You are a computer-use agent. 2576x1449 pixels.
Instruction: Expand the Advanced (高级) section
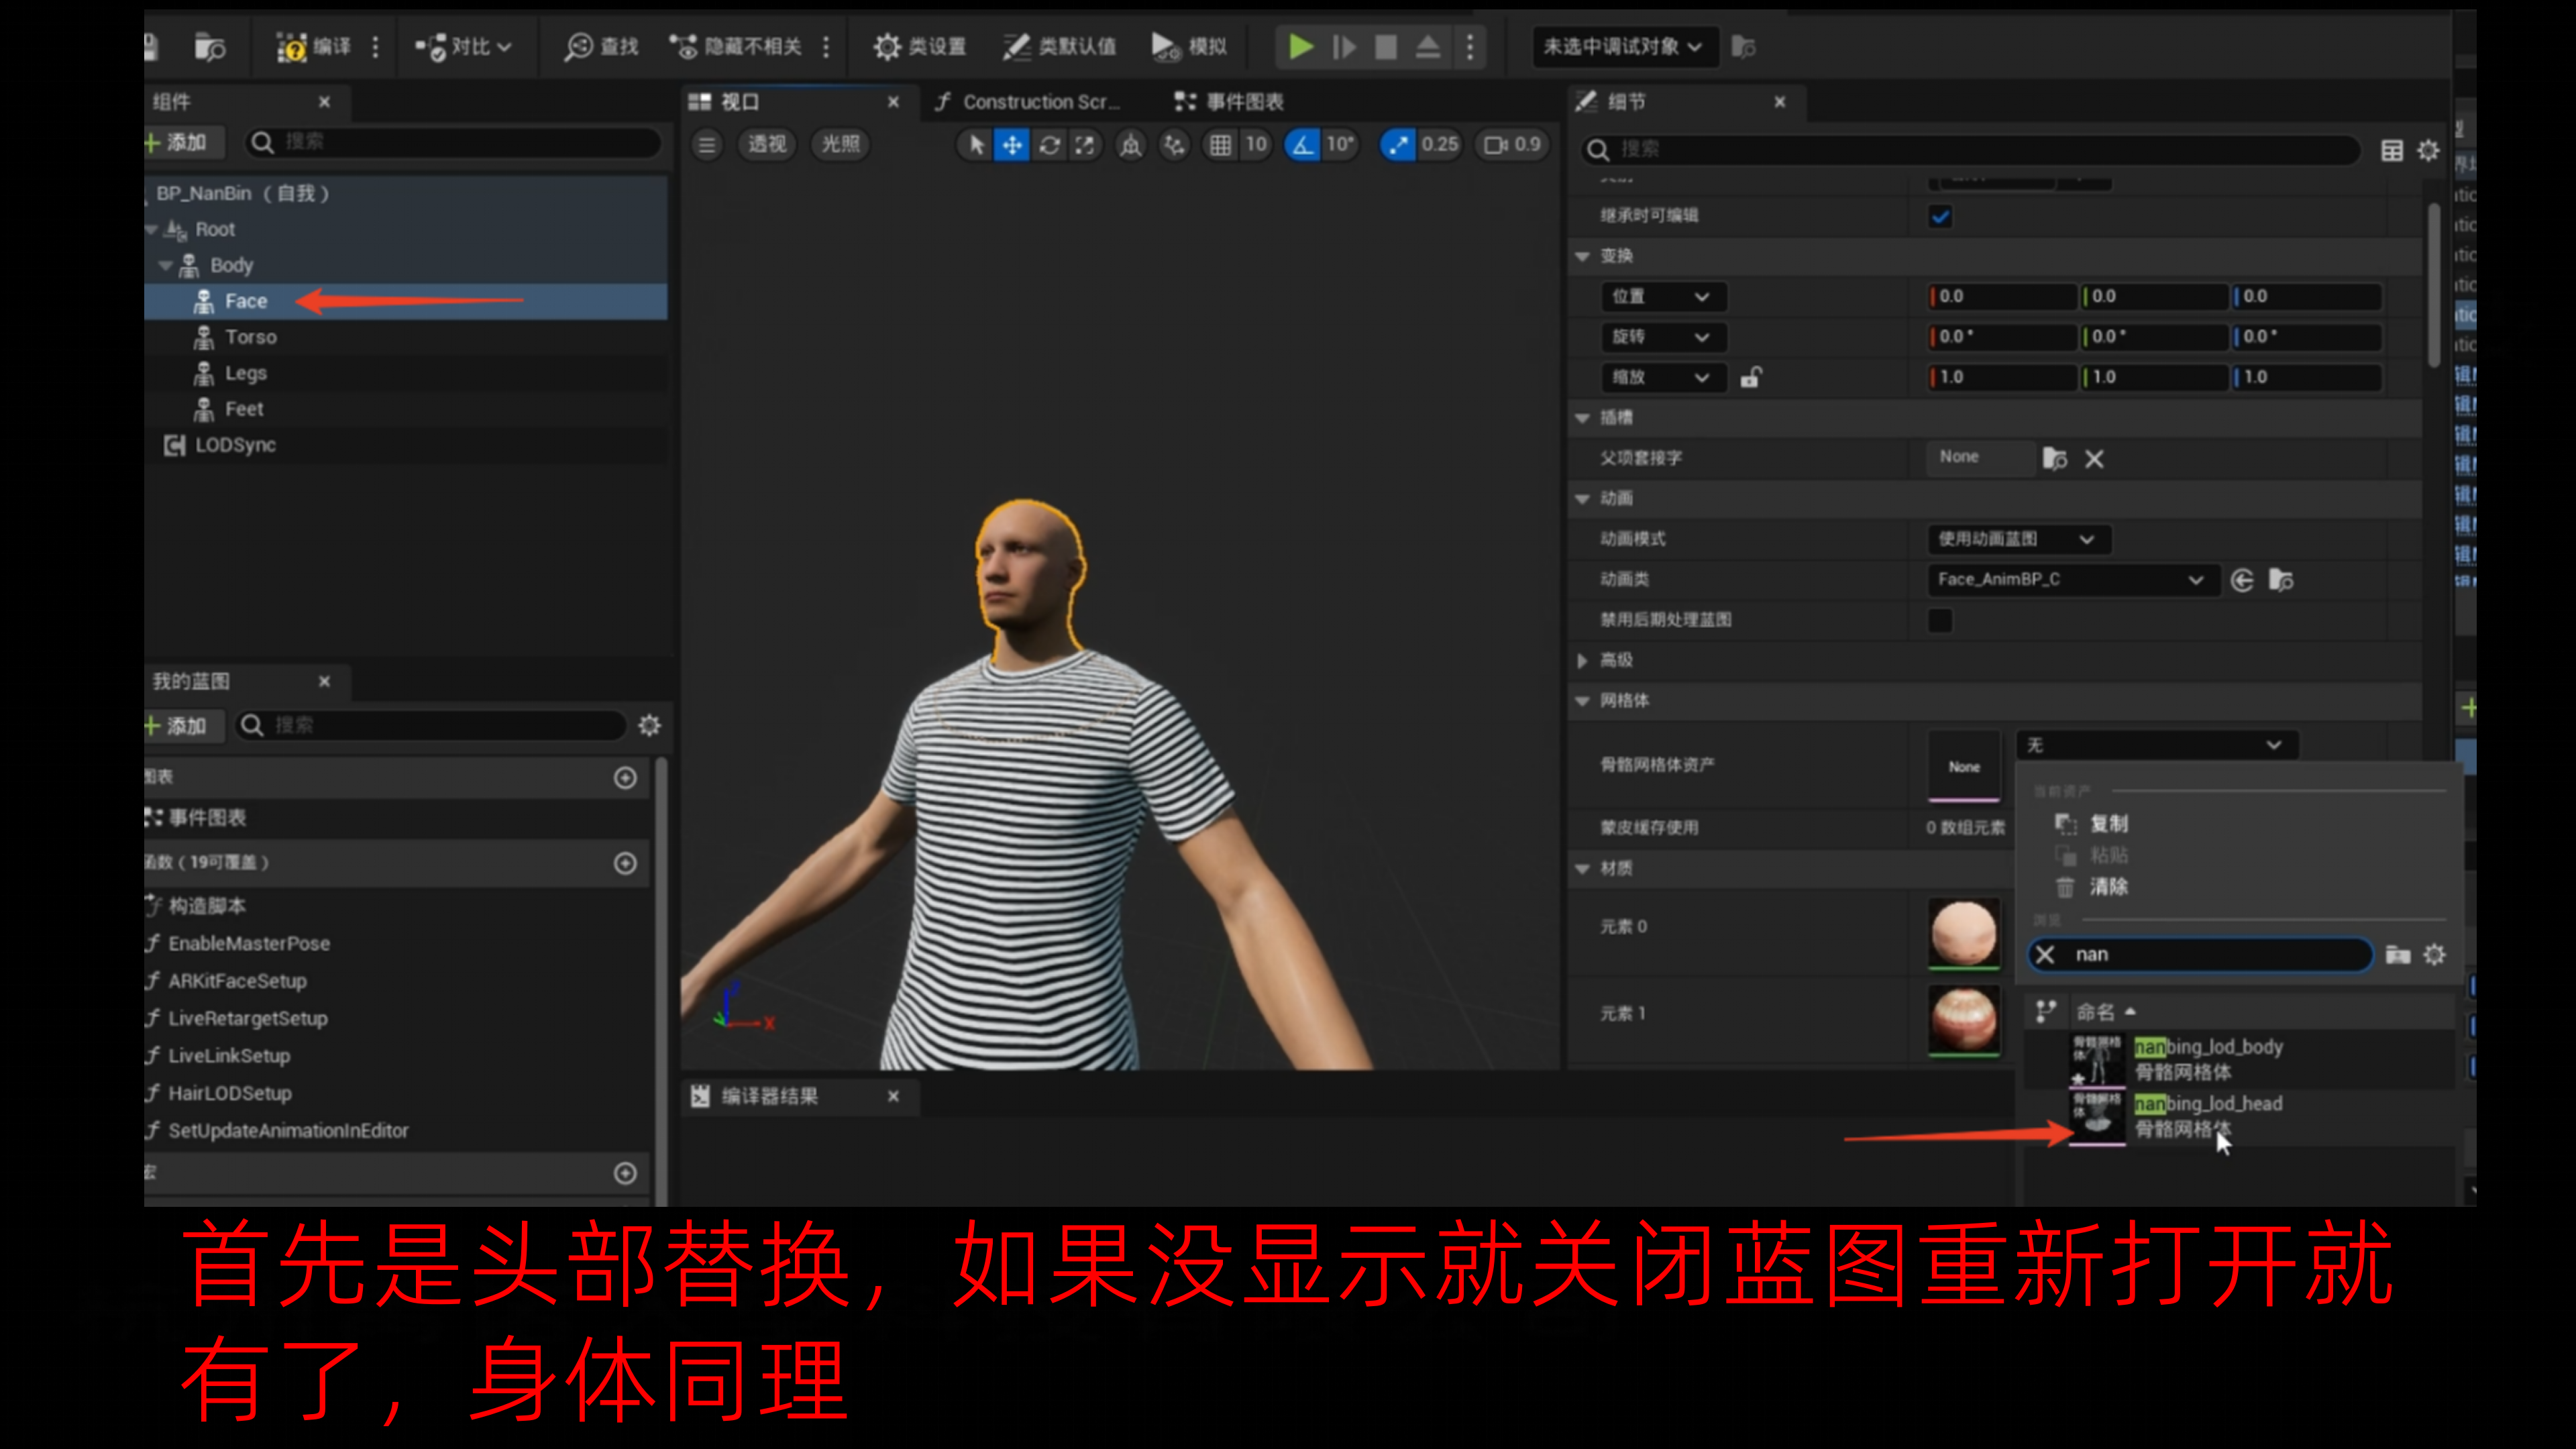1583,661
